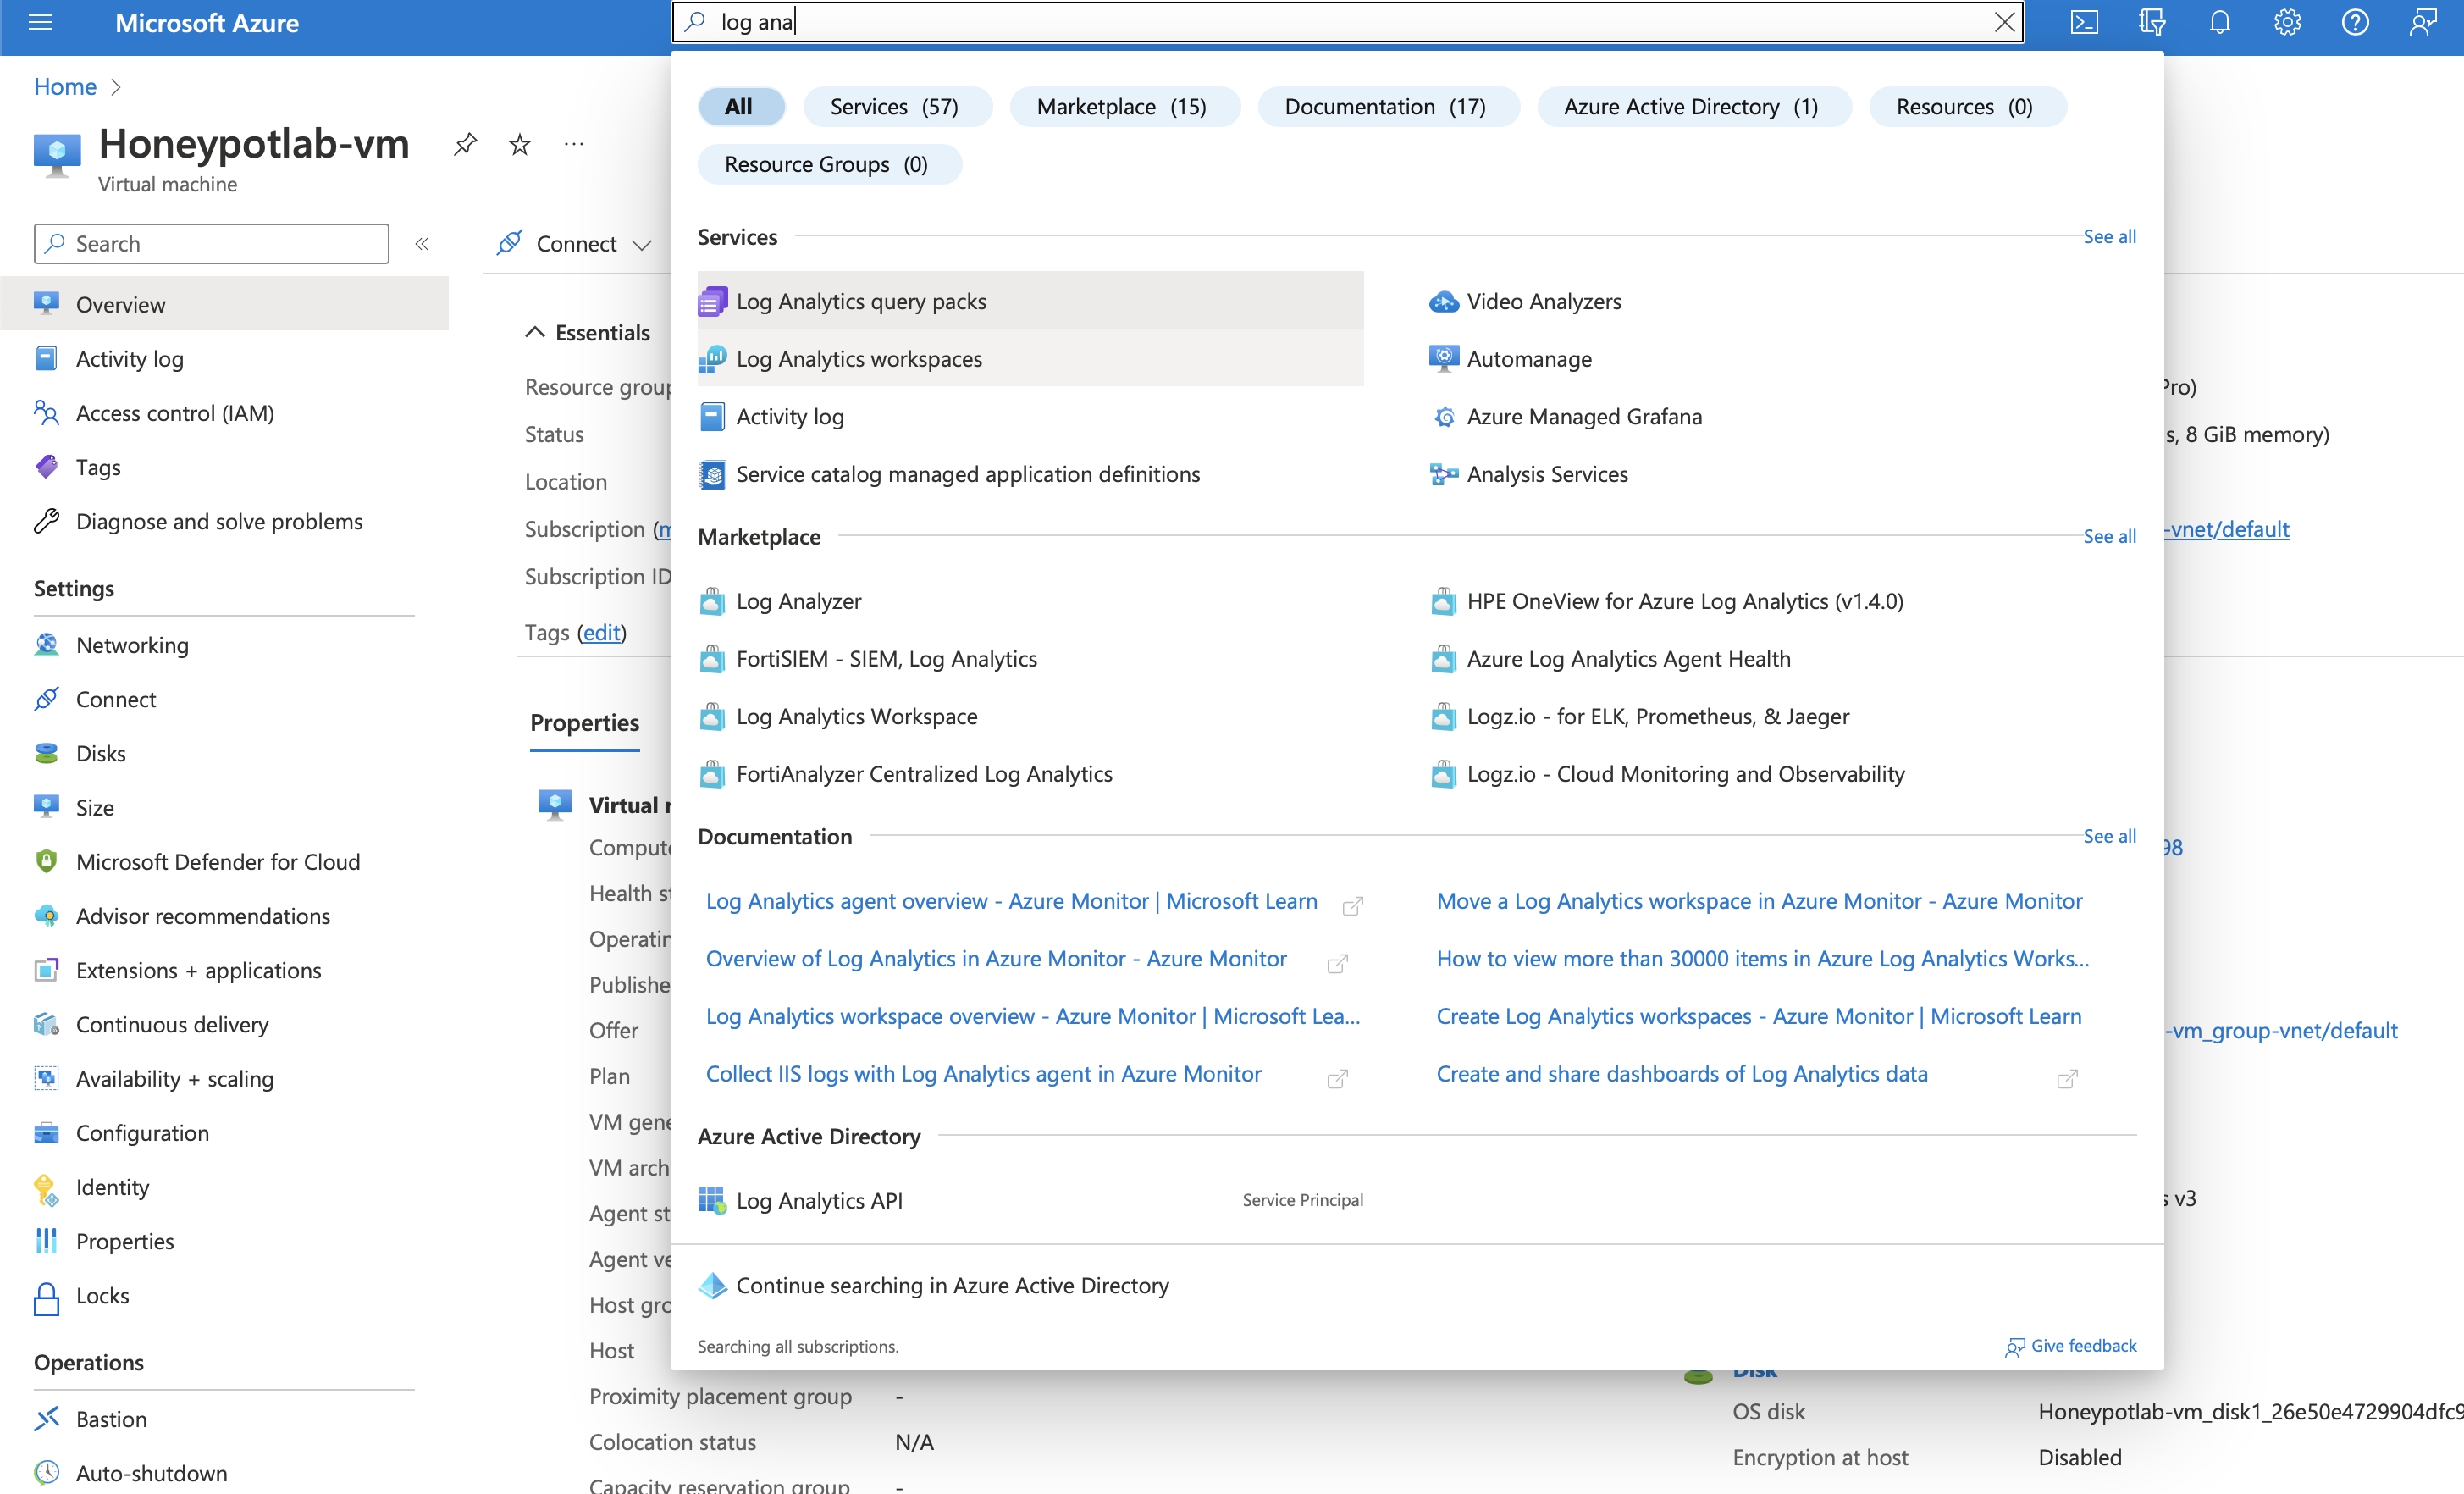The height and width of the screenshot is (1494, 2464).
Task: Click the Log Analytics query packs icon
Action: click(712, 301)
